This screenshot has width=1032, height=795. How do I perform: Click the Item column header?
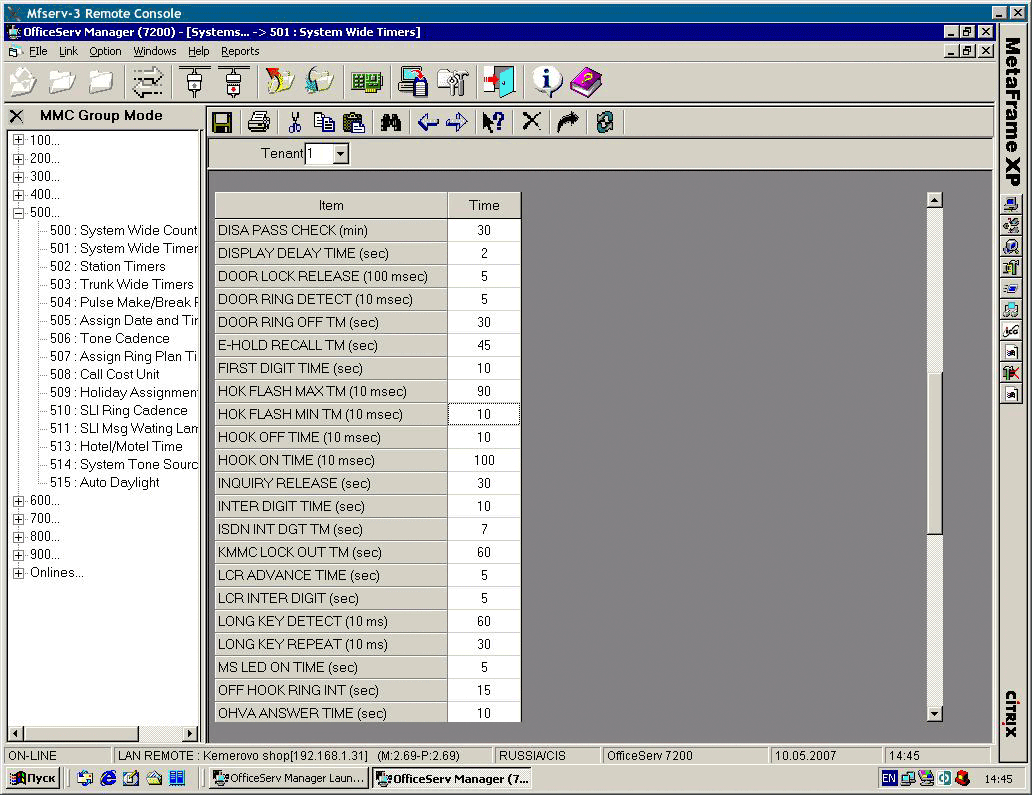coord(331,205)
